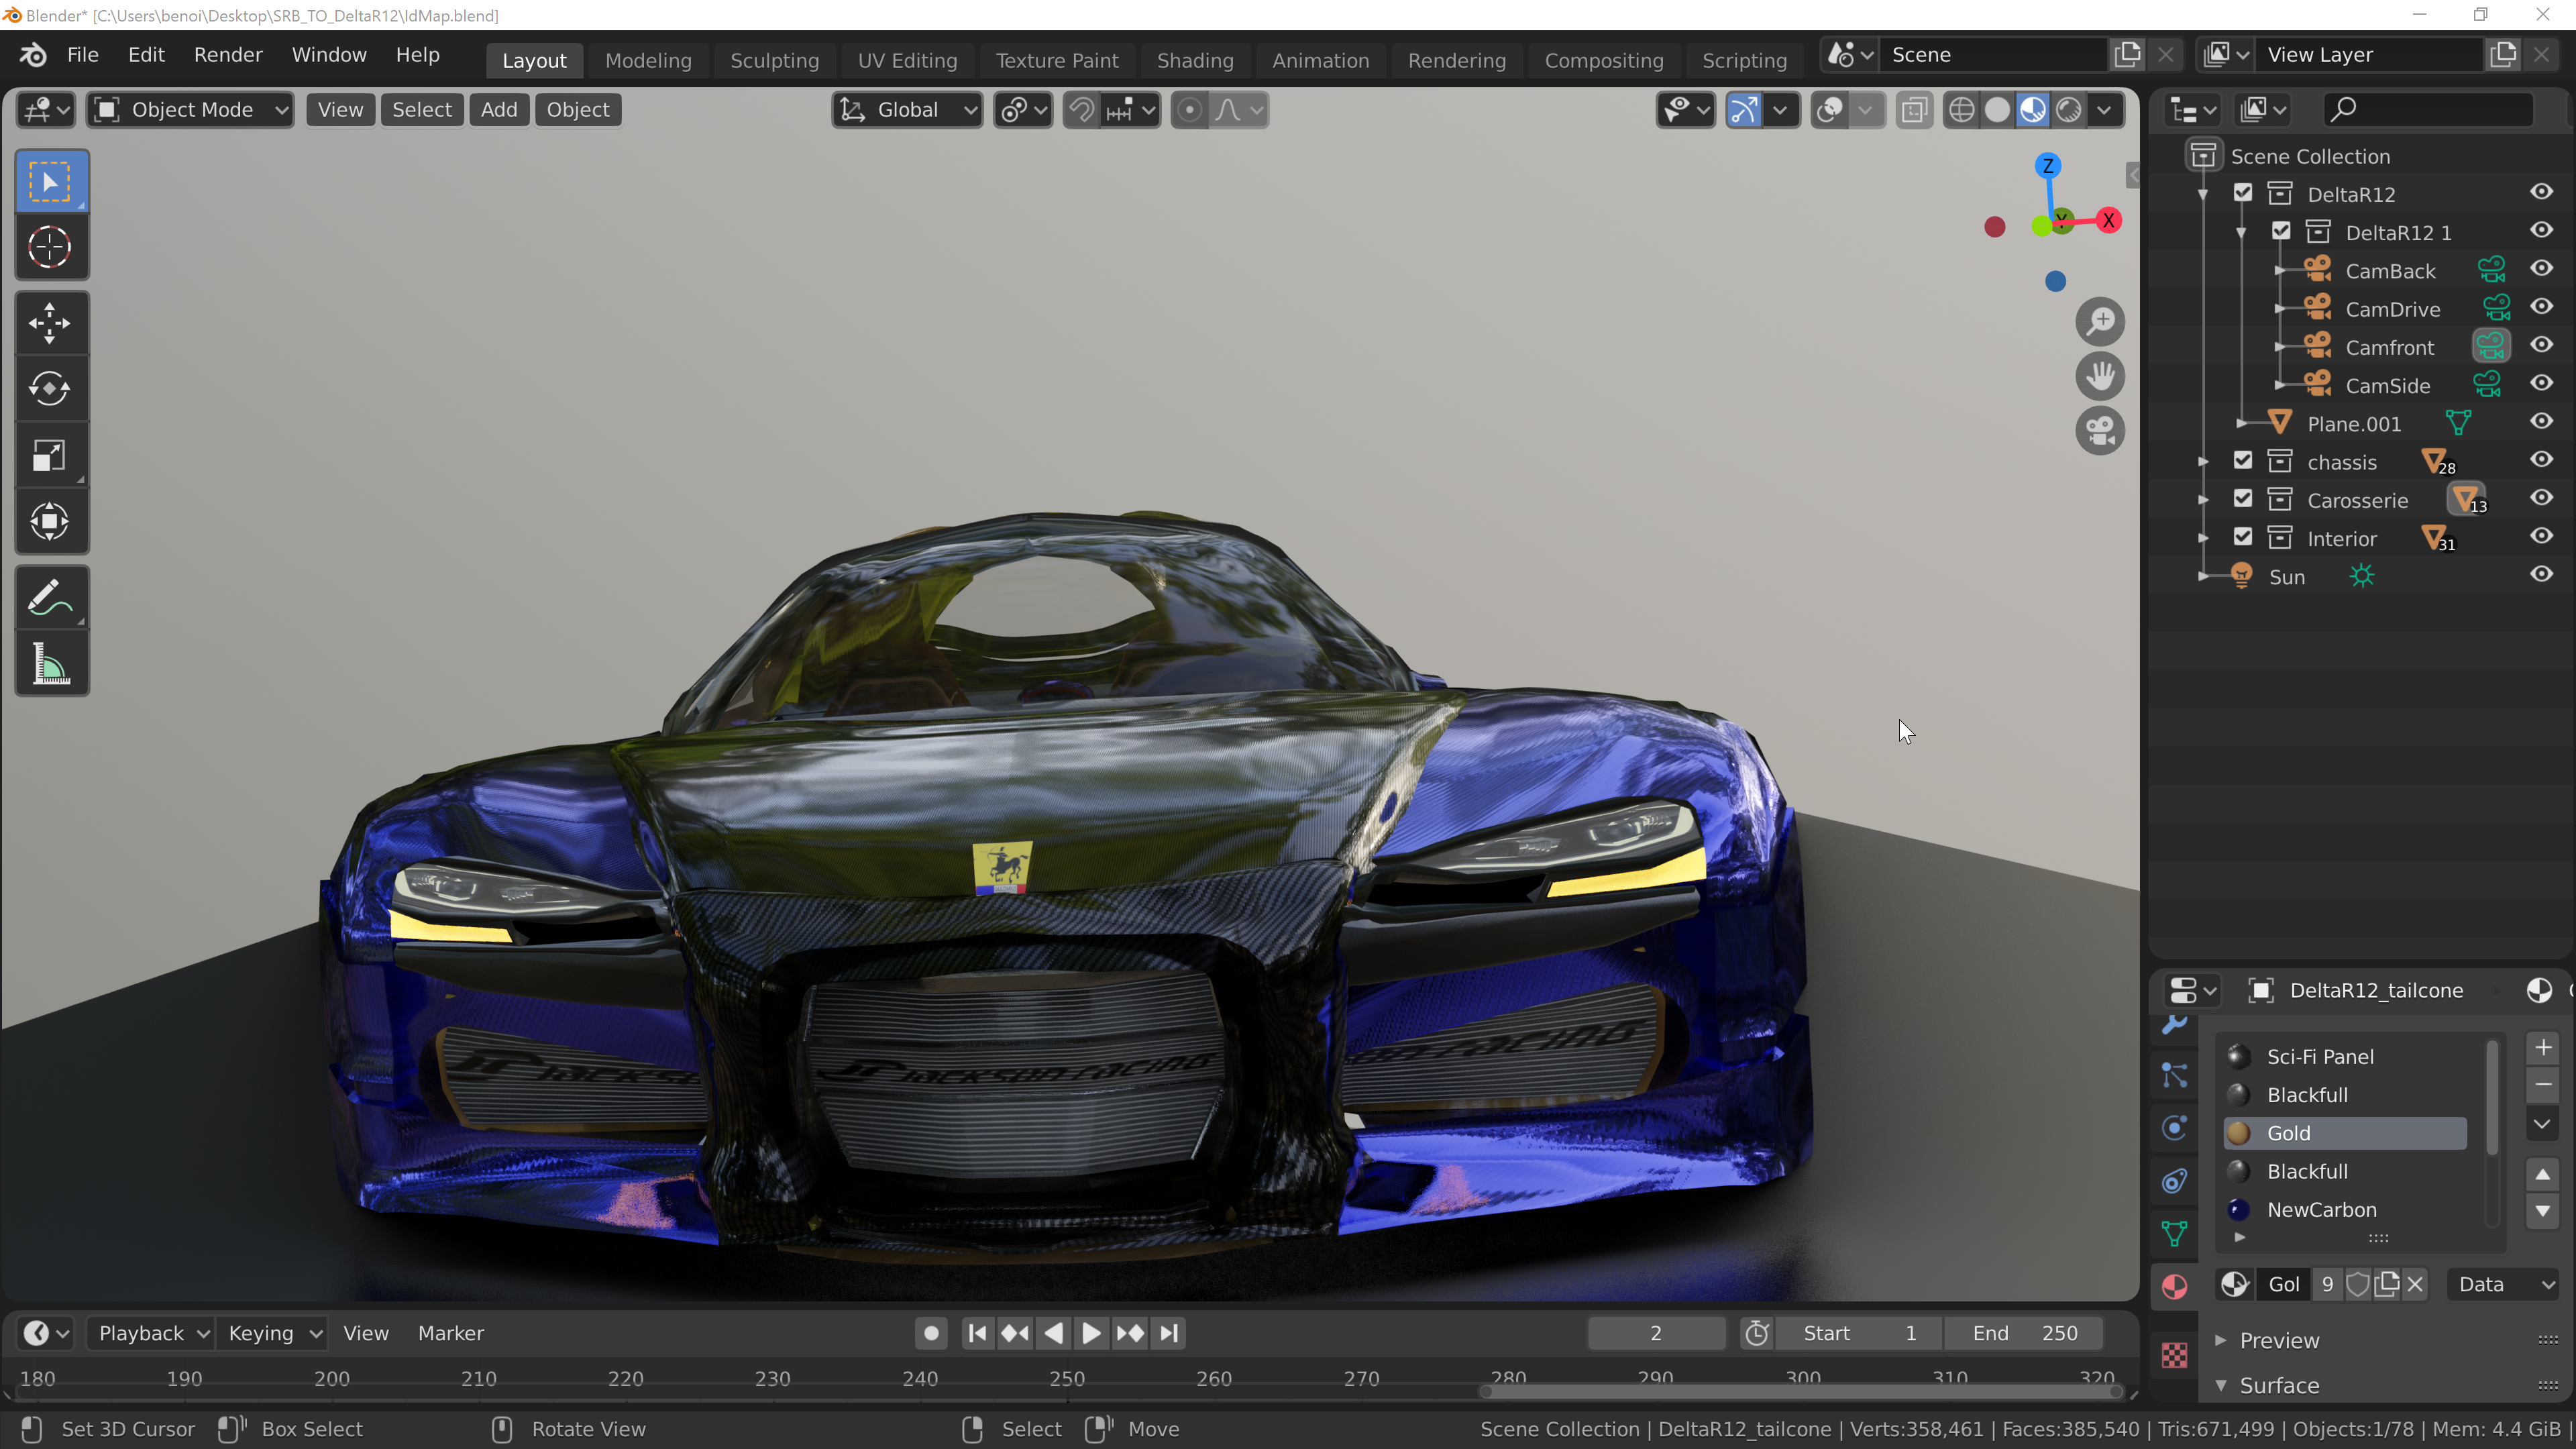Unlink the Gold material
Image resolution: width=2576 pixels, height=1449 pixels.
[2415, 1285]
